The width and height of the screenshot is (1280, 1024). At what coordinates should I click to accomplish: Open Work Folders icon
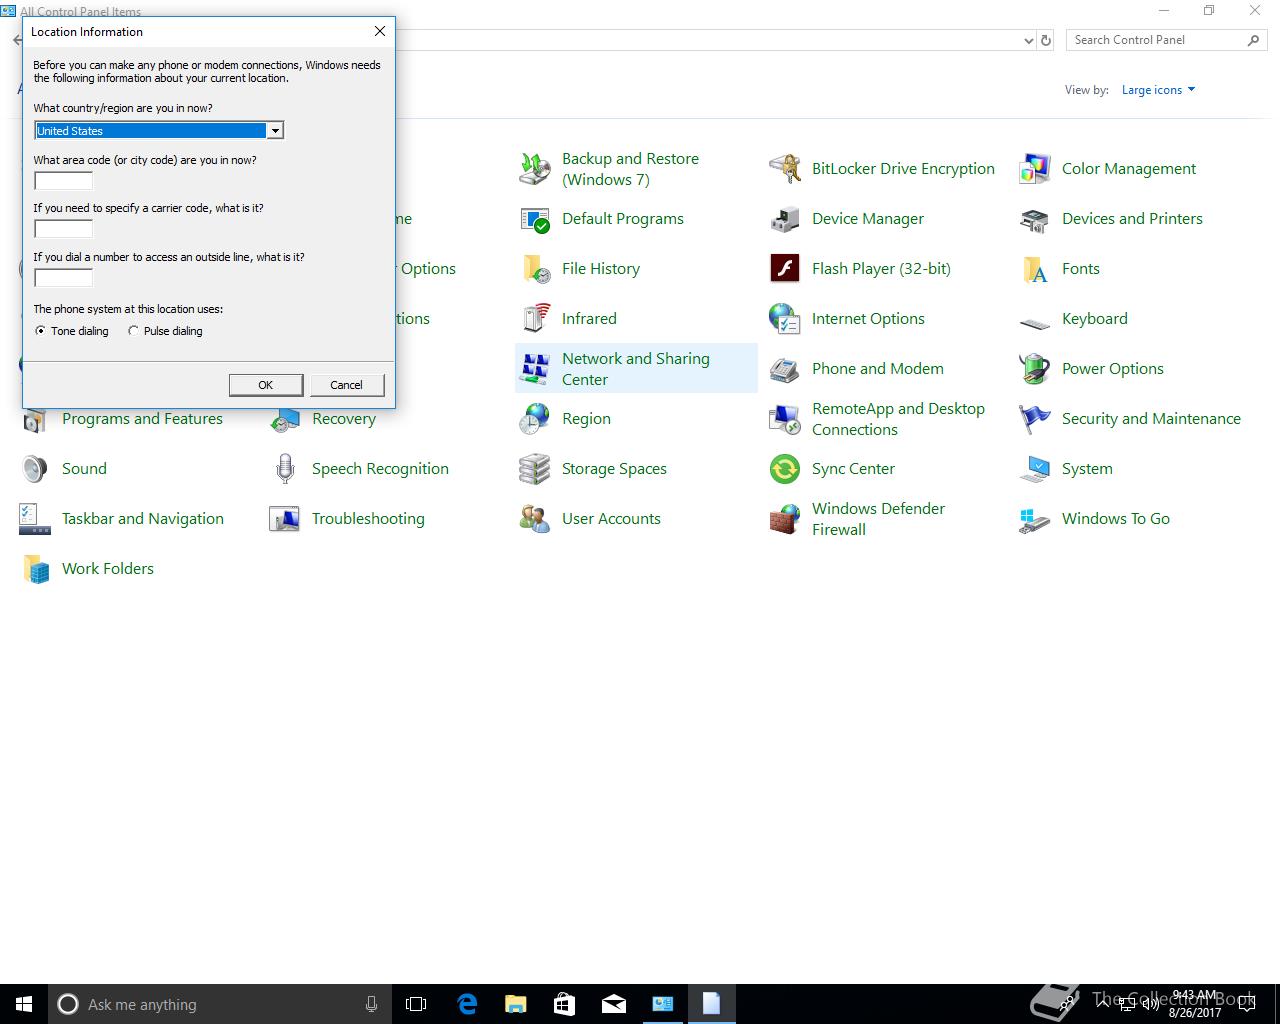(35, 569)
